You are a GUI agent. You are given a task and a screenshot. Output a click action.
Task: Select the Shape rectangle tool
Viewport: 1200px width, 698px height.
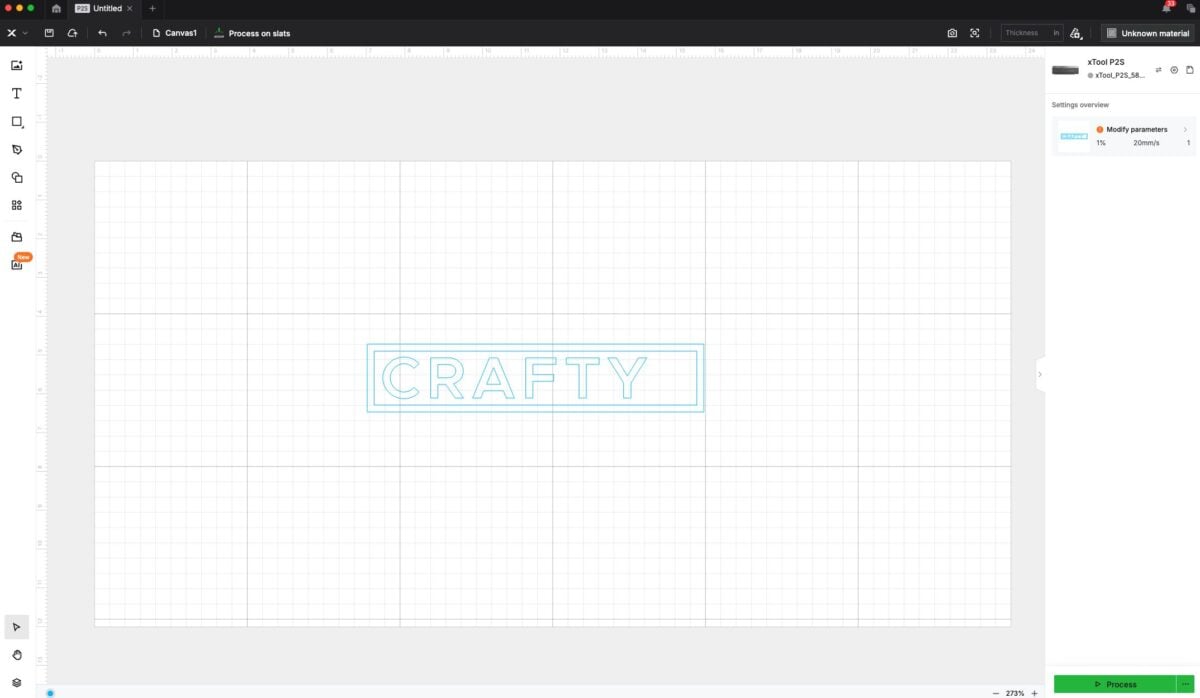[16, 122]
